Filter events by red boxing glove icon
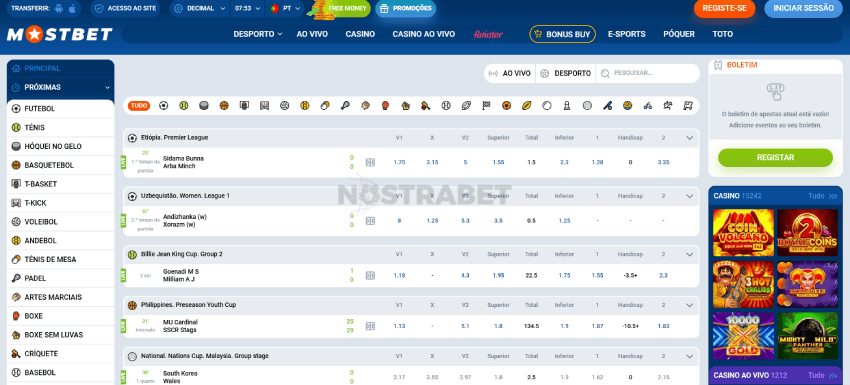Image resolution: width=850 pixels, height=385 pixels. pos(385,106)
